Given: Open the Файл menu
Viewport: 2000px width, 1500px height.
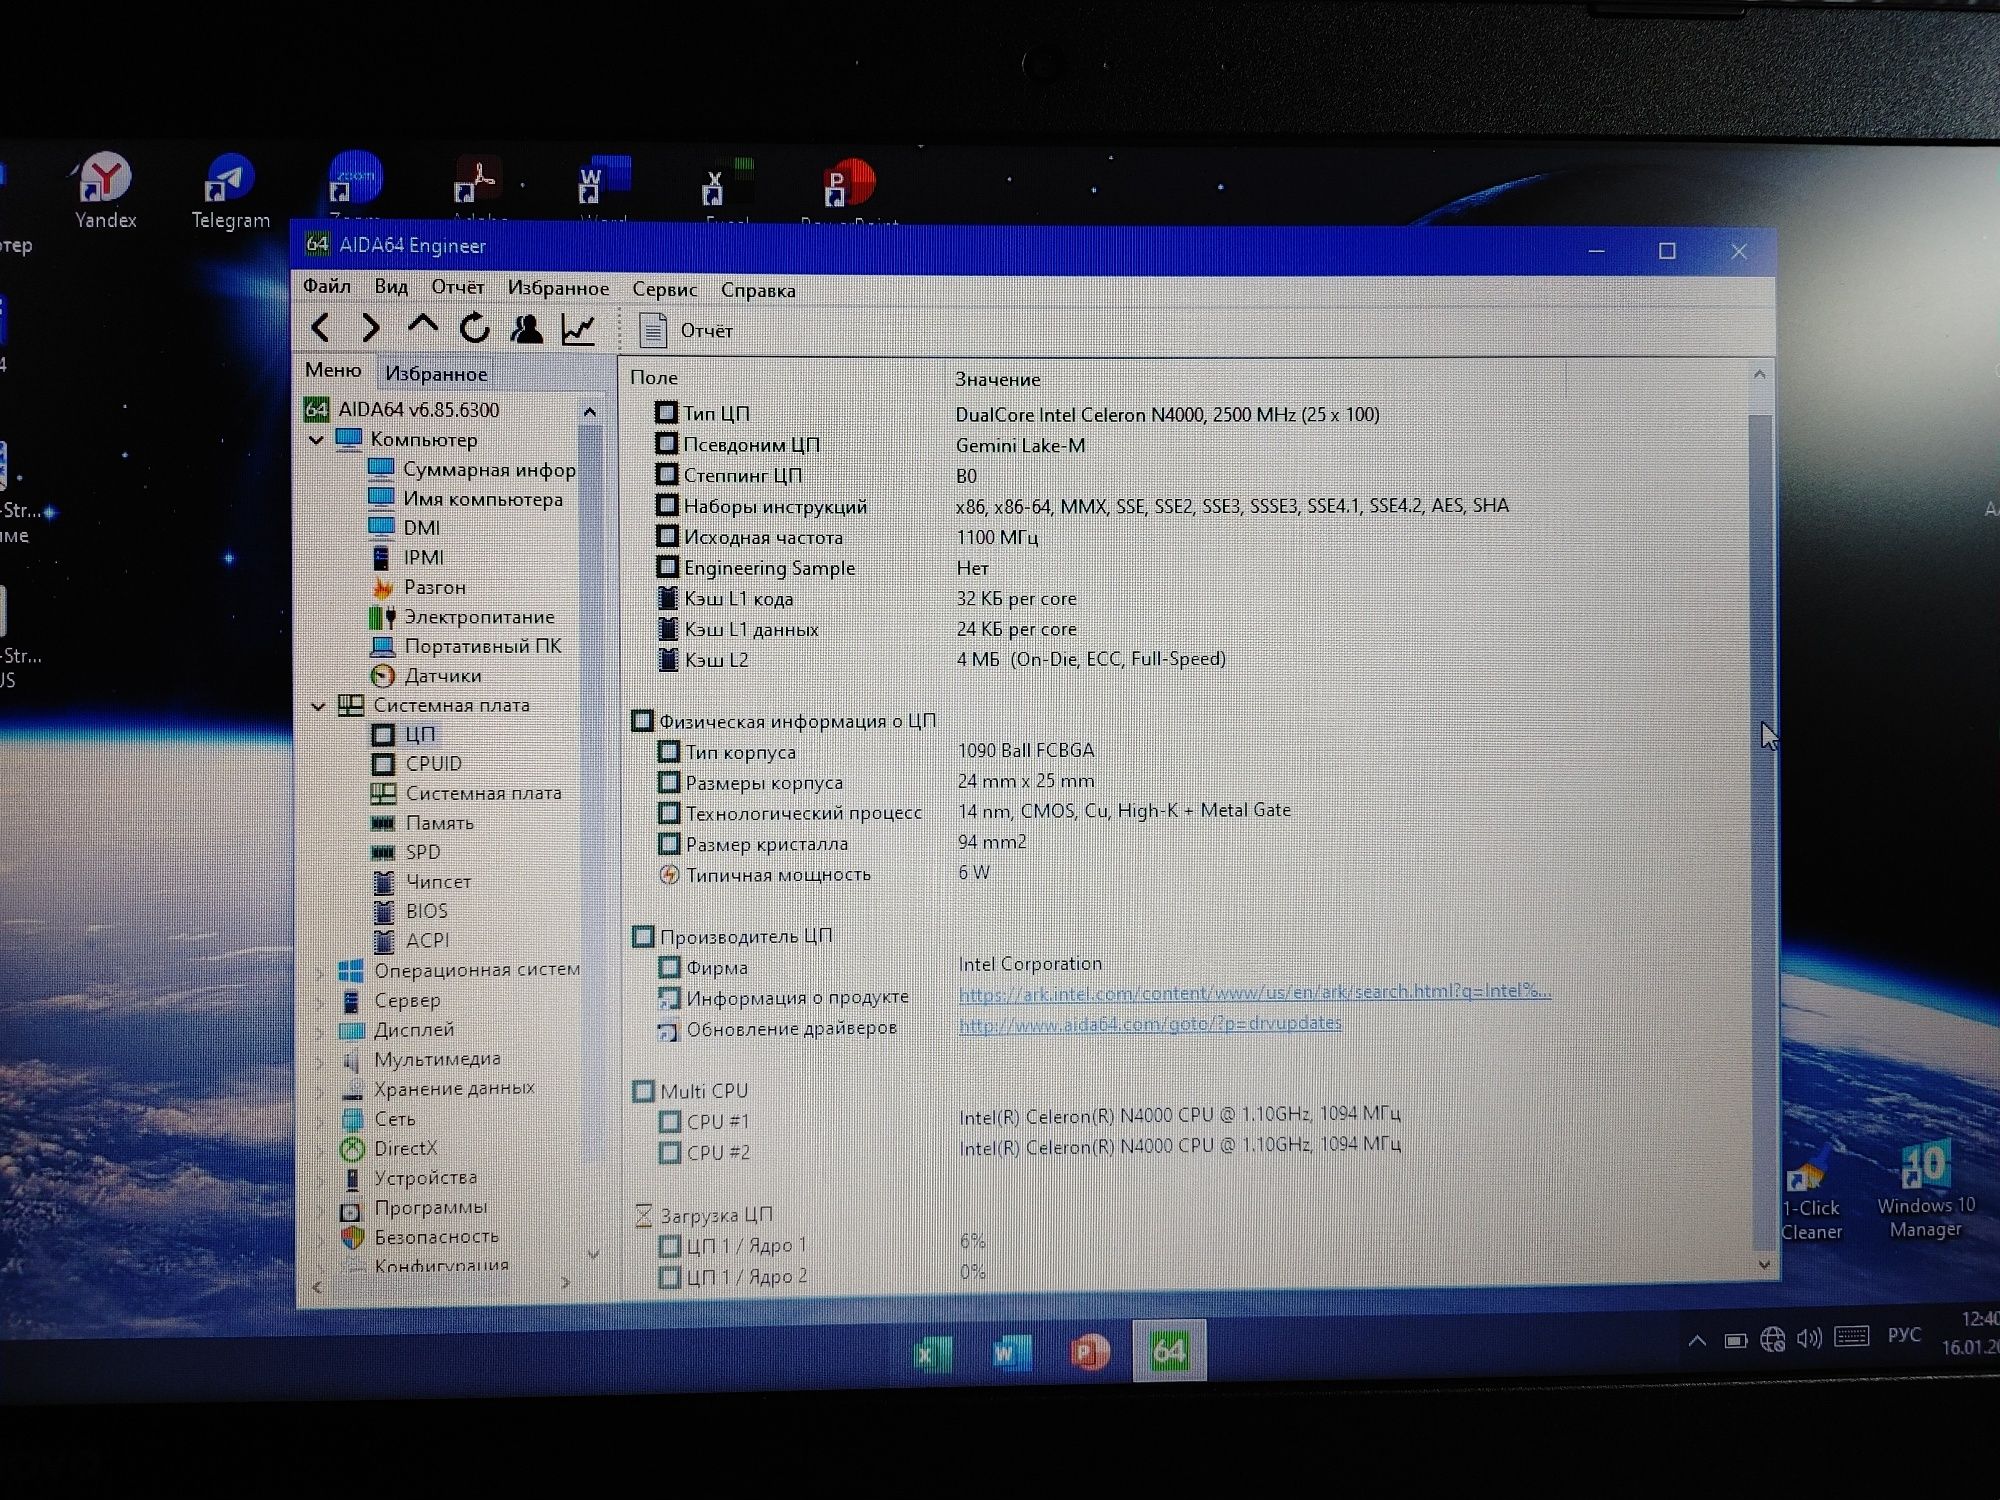Looking at the screenshot, I should (x=327, y=286).
